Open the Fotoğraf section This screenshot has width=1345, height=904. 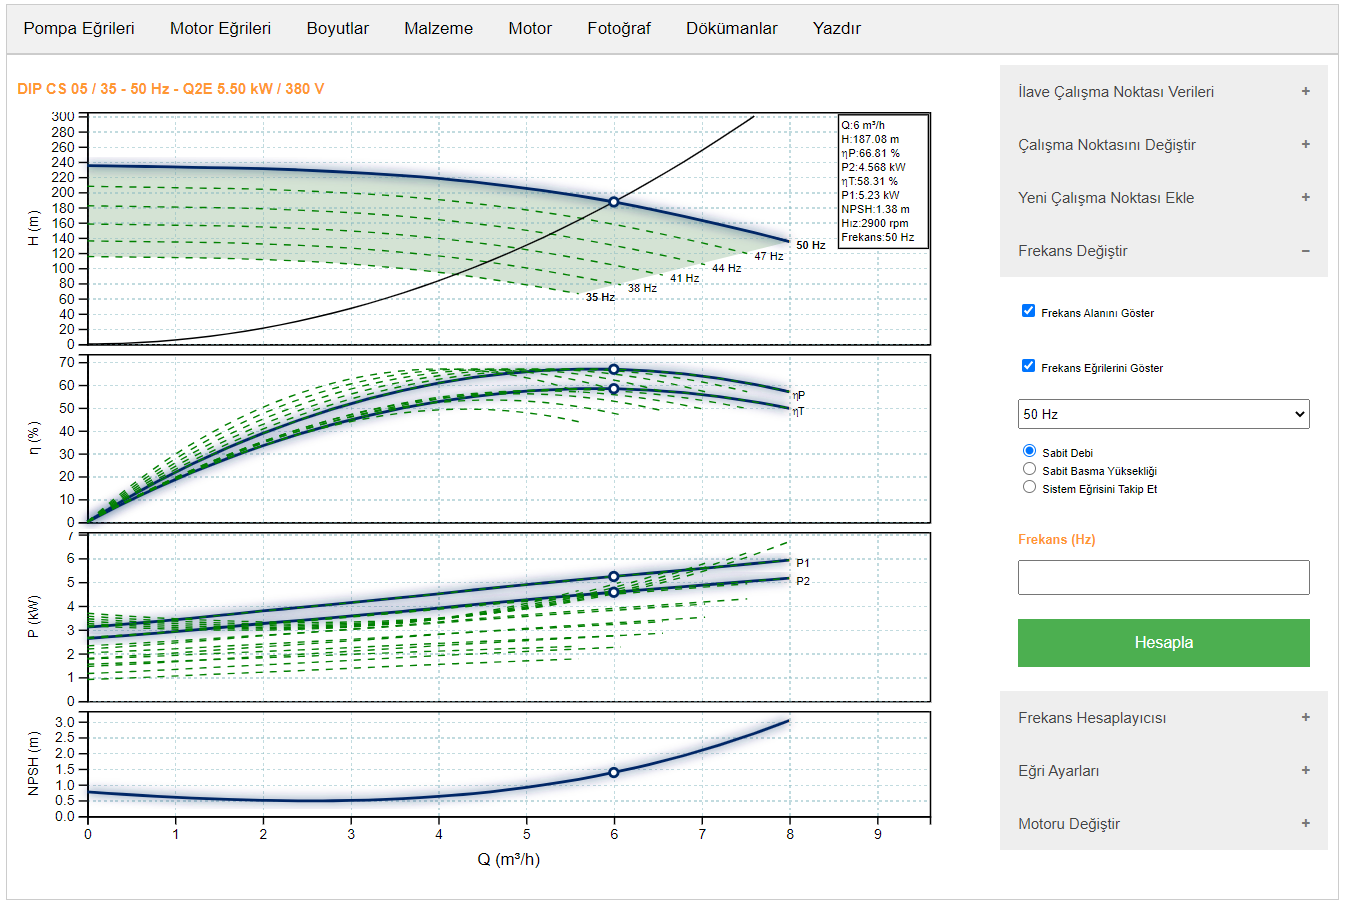[x=618, y=28]
